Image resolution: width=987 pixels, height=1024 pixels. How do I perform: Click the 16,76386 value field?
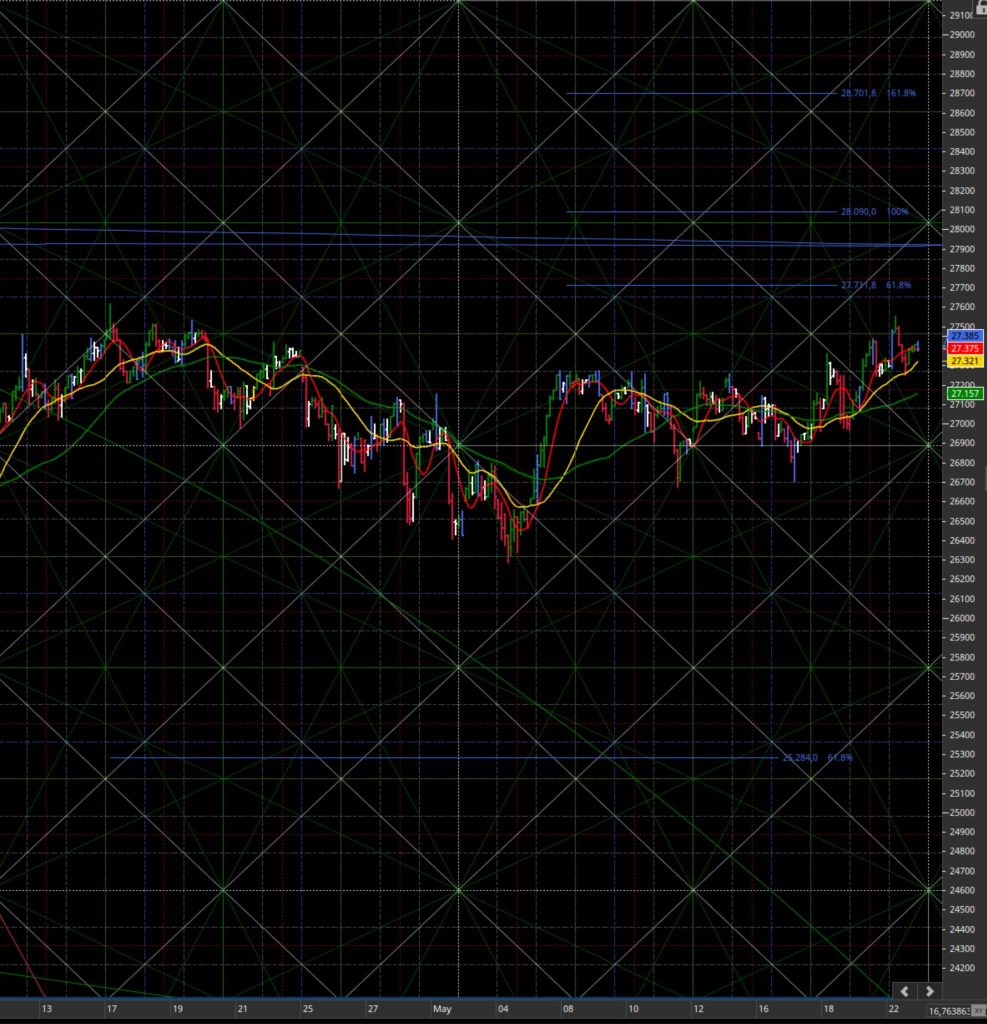tap(950, 1011)
